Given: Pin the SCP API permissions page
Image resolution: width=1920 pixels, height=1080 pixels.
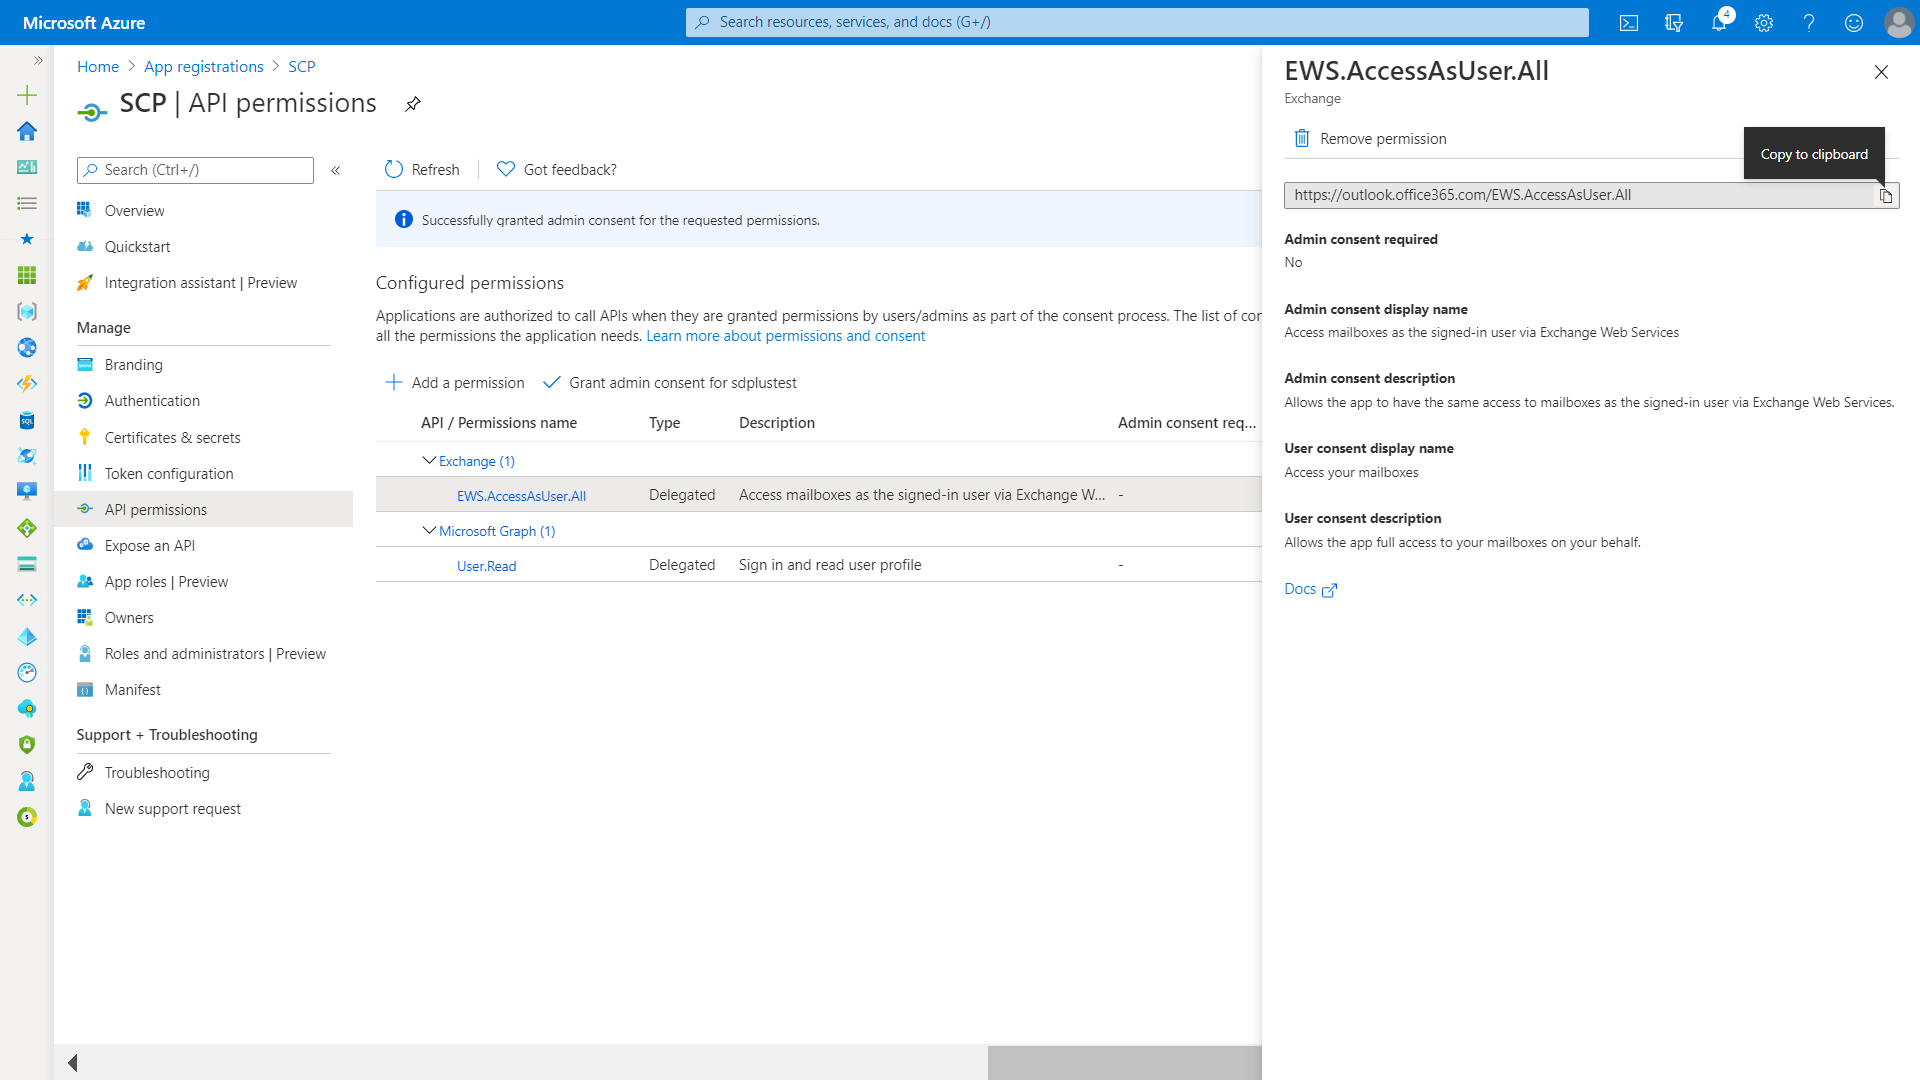Looking at the screenshot, I should [x=413, y=104].
